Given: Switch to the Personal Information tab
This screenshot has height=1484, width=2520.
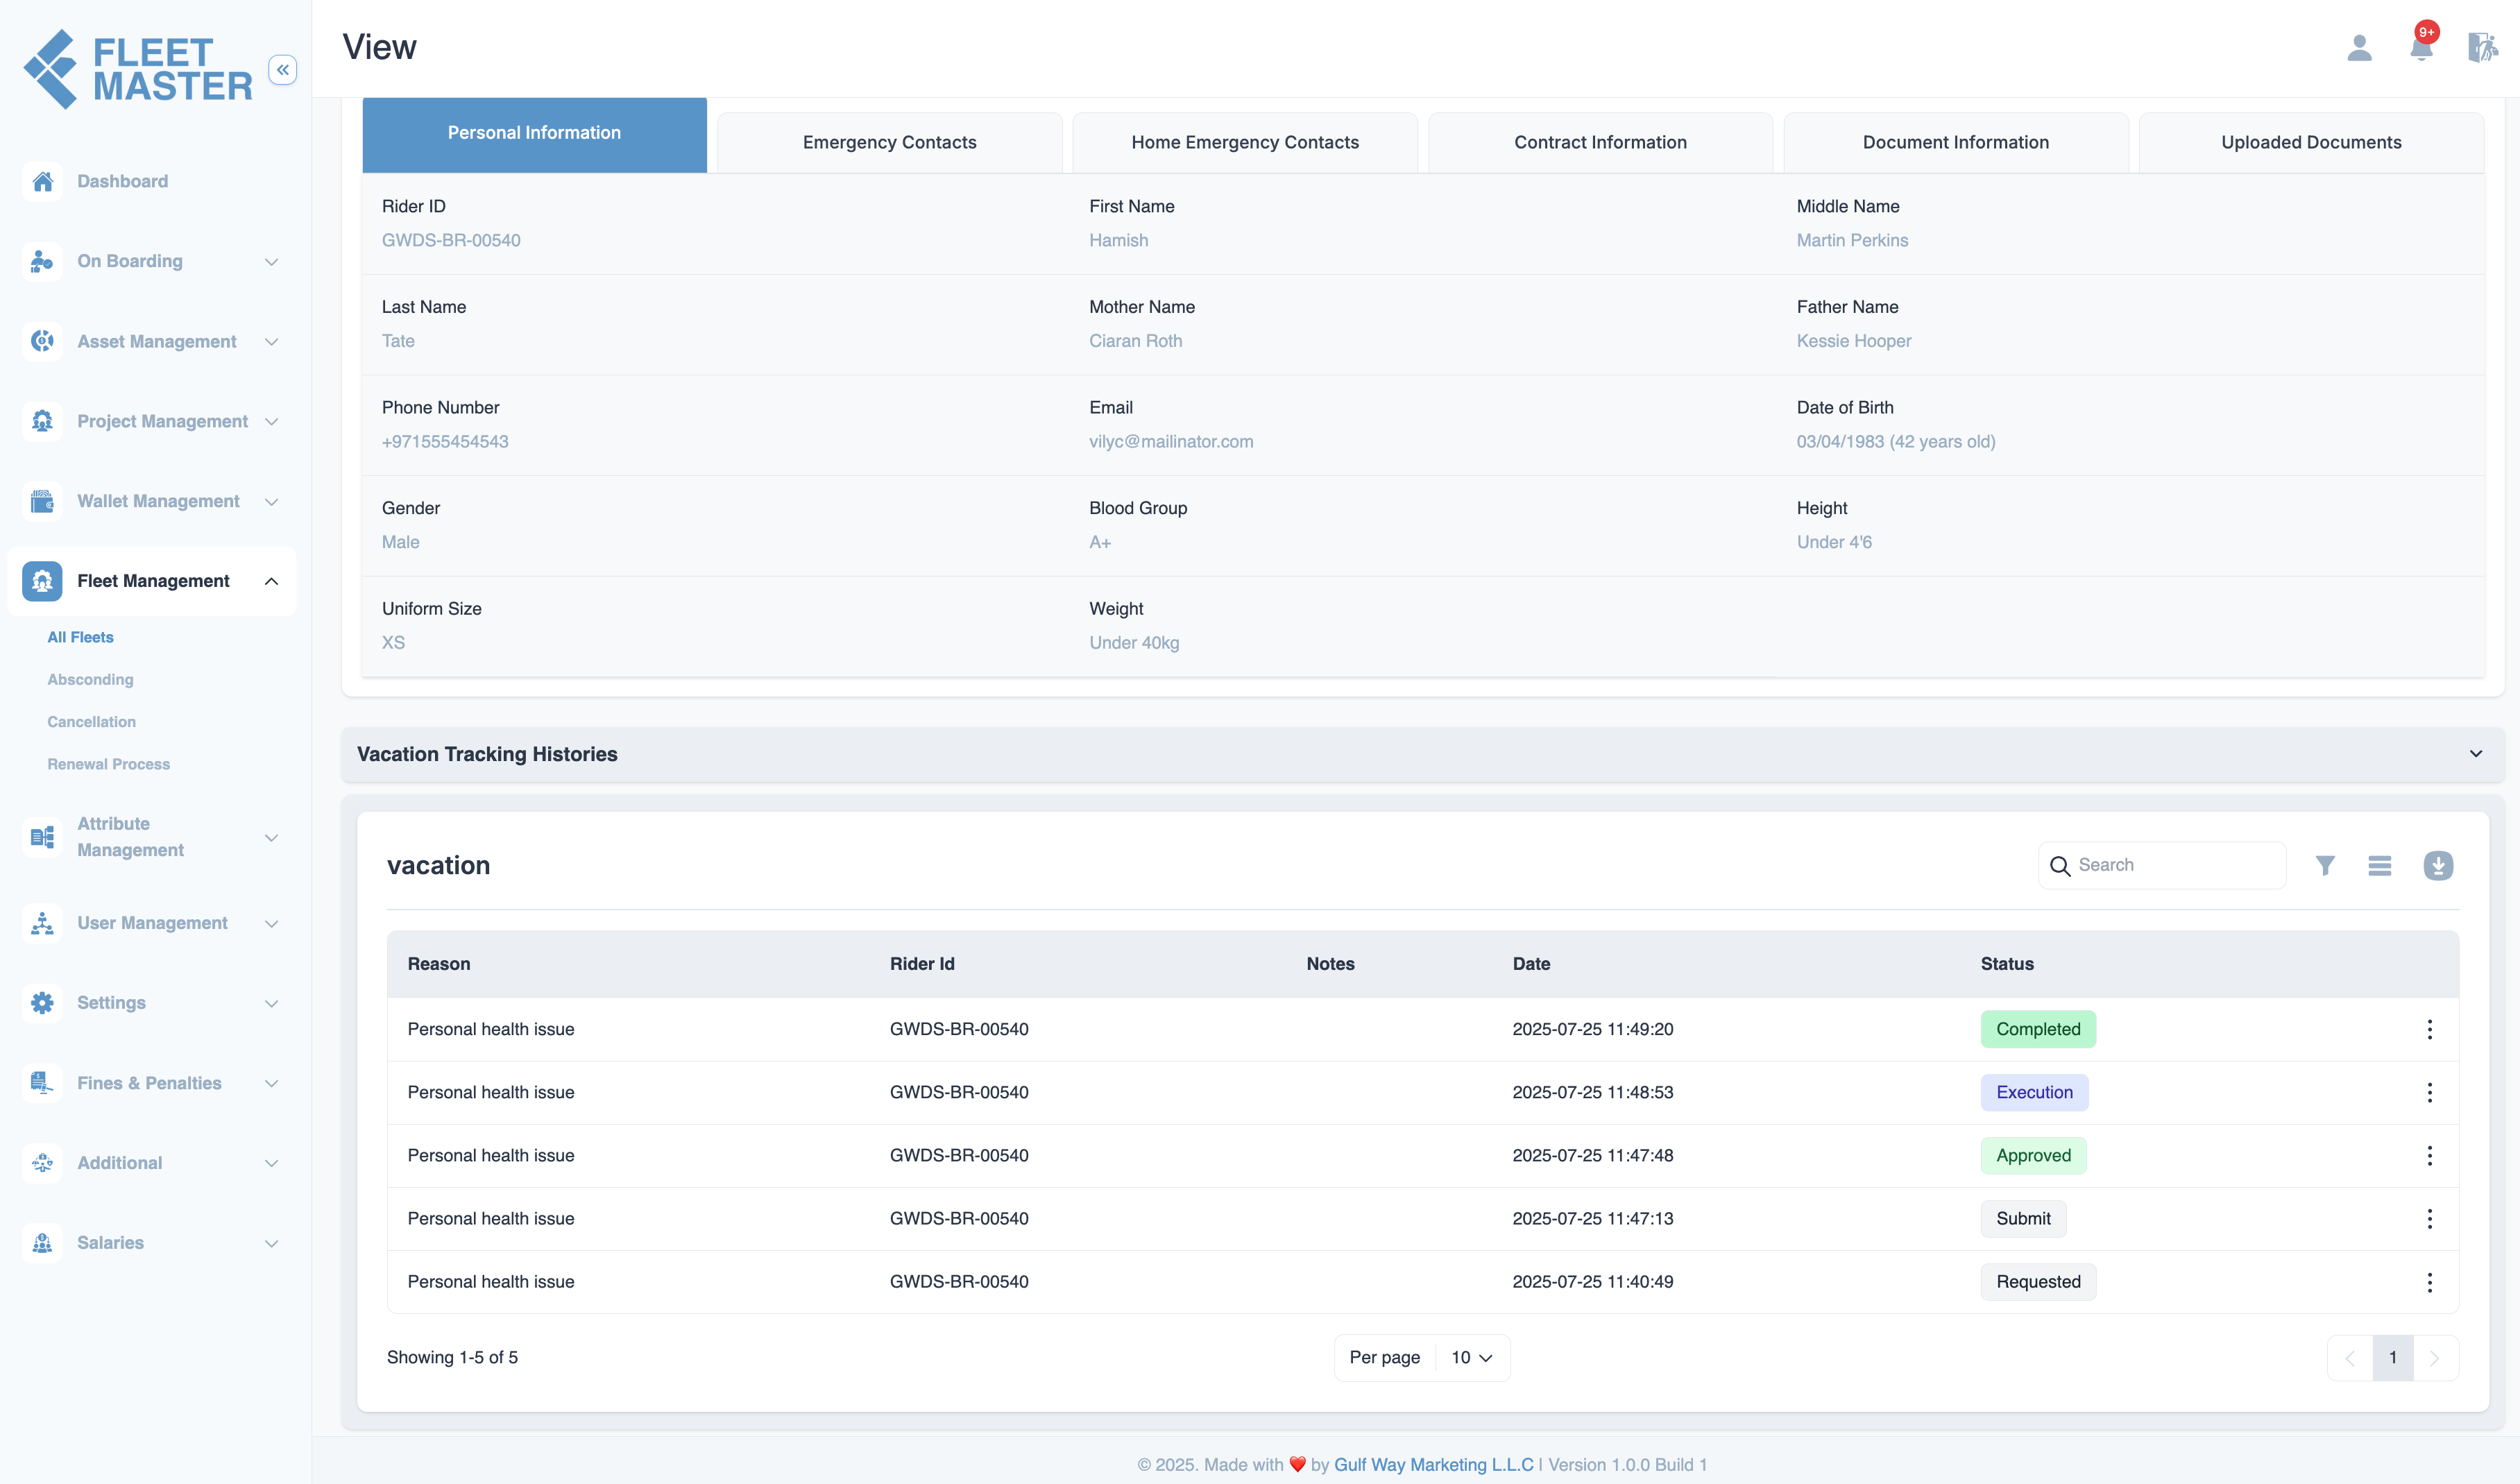Looking at the screenshot, I should pyautogui.click(x=534, y=134).
